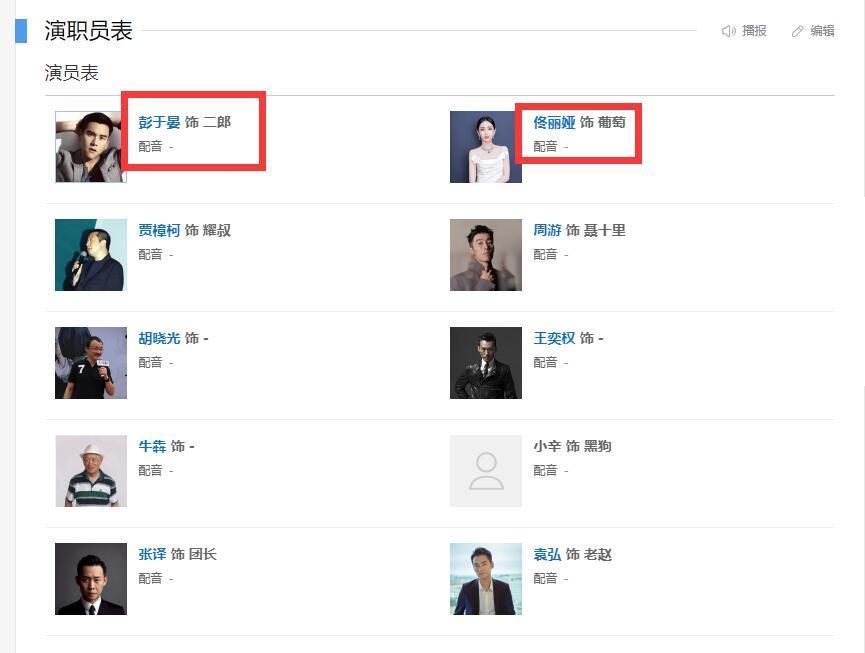Open 彭于晏's actor page link
865x653 pixels.
[159, 122]
